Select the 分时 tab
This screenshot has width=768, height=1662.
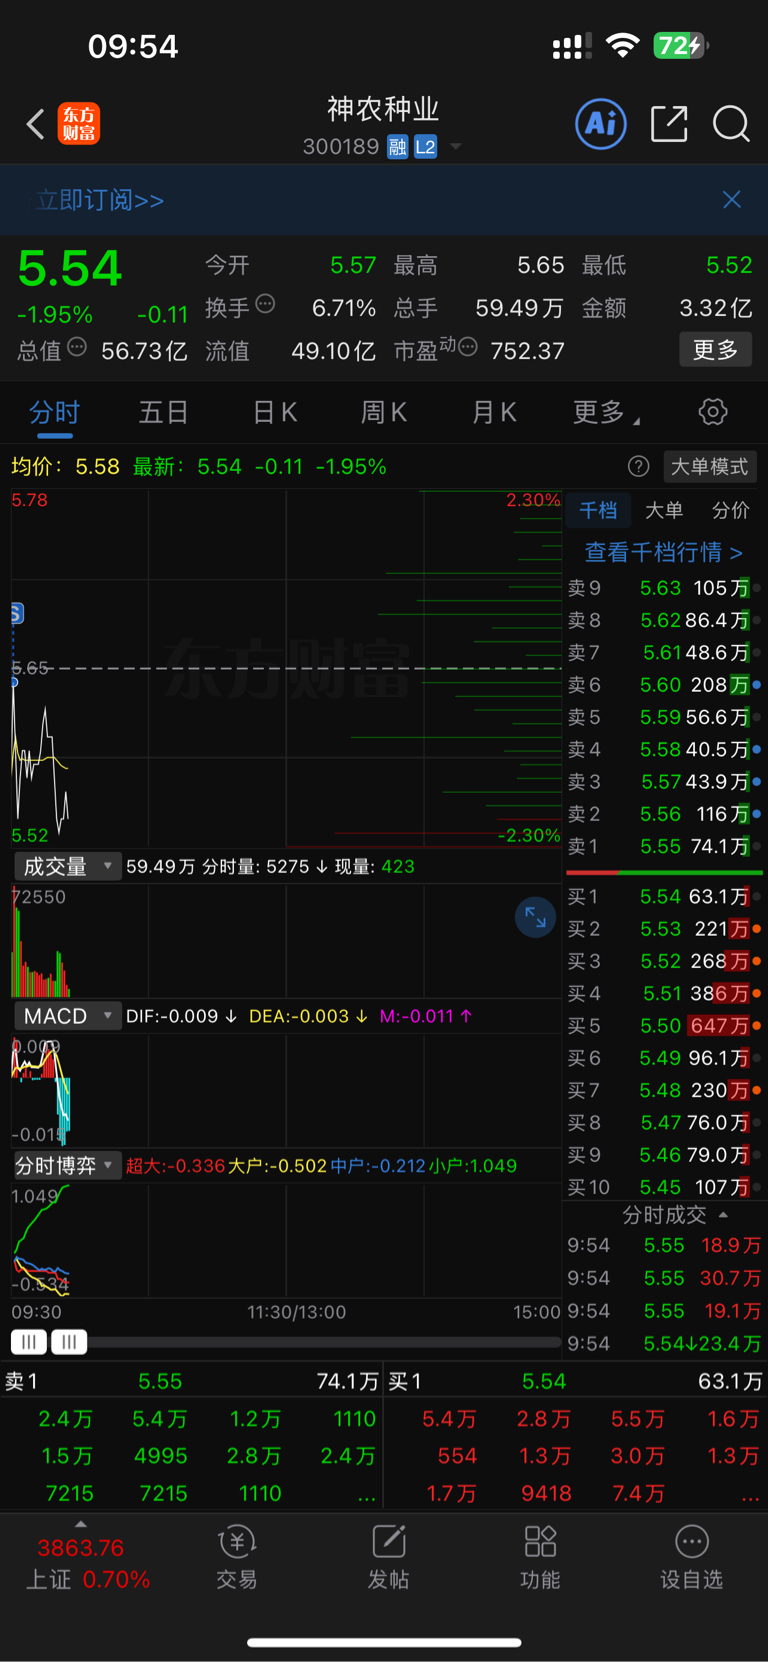pyautogui.click(x=54, y=412)
